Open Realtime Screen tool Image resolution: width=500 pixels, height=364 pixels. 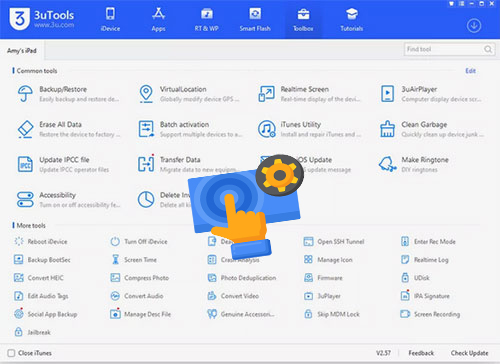pos(309,94)
